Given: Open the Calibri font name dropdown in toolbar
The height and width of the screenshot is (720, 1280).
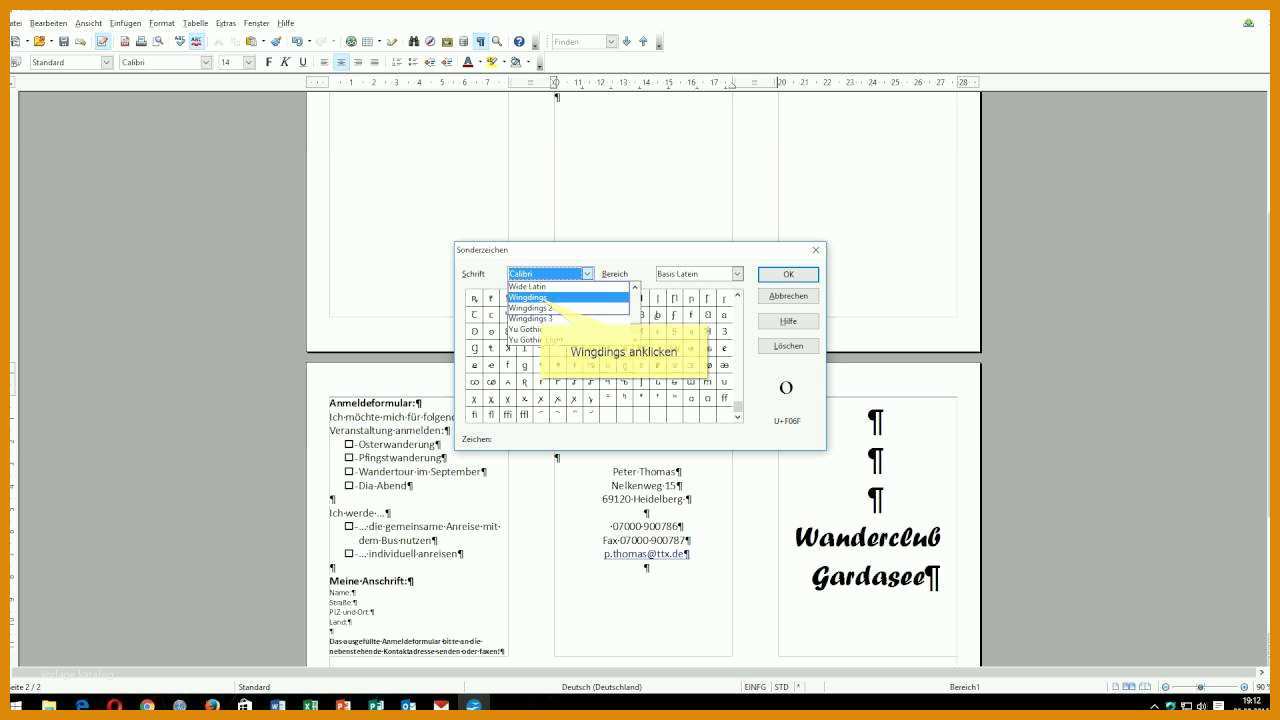Looking at the screenshot, I should [206, 62].
